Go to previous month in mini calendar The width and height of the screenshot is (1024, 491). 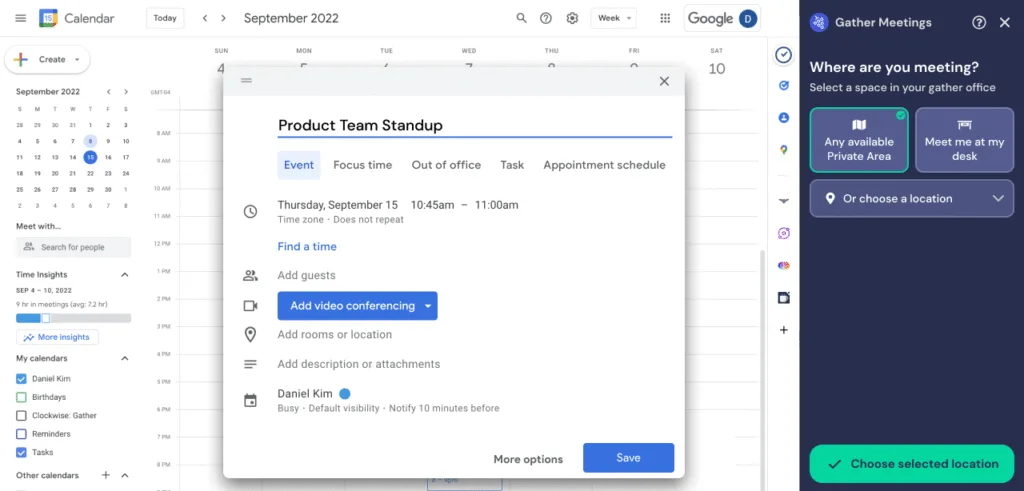pos(108,92)
